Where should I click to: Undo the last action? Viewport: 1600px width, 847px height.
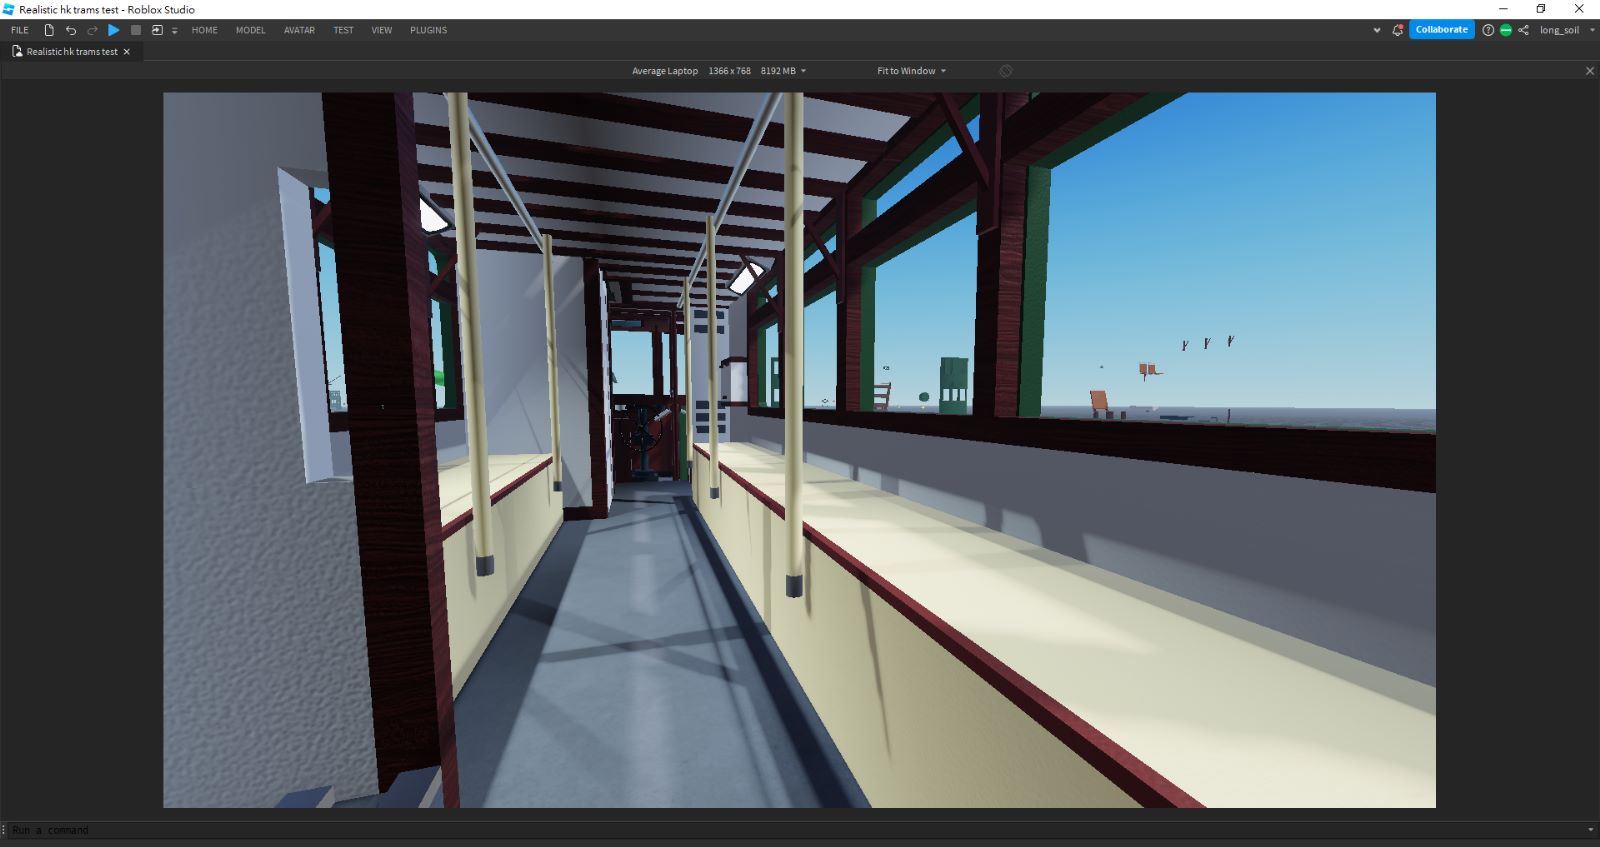[x=71, y=30]
